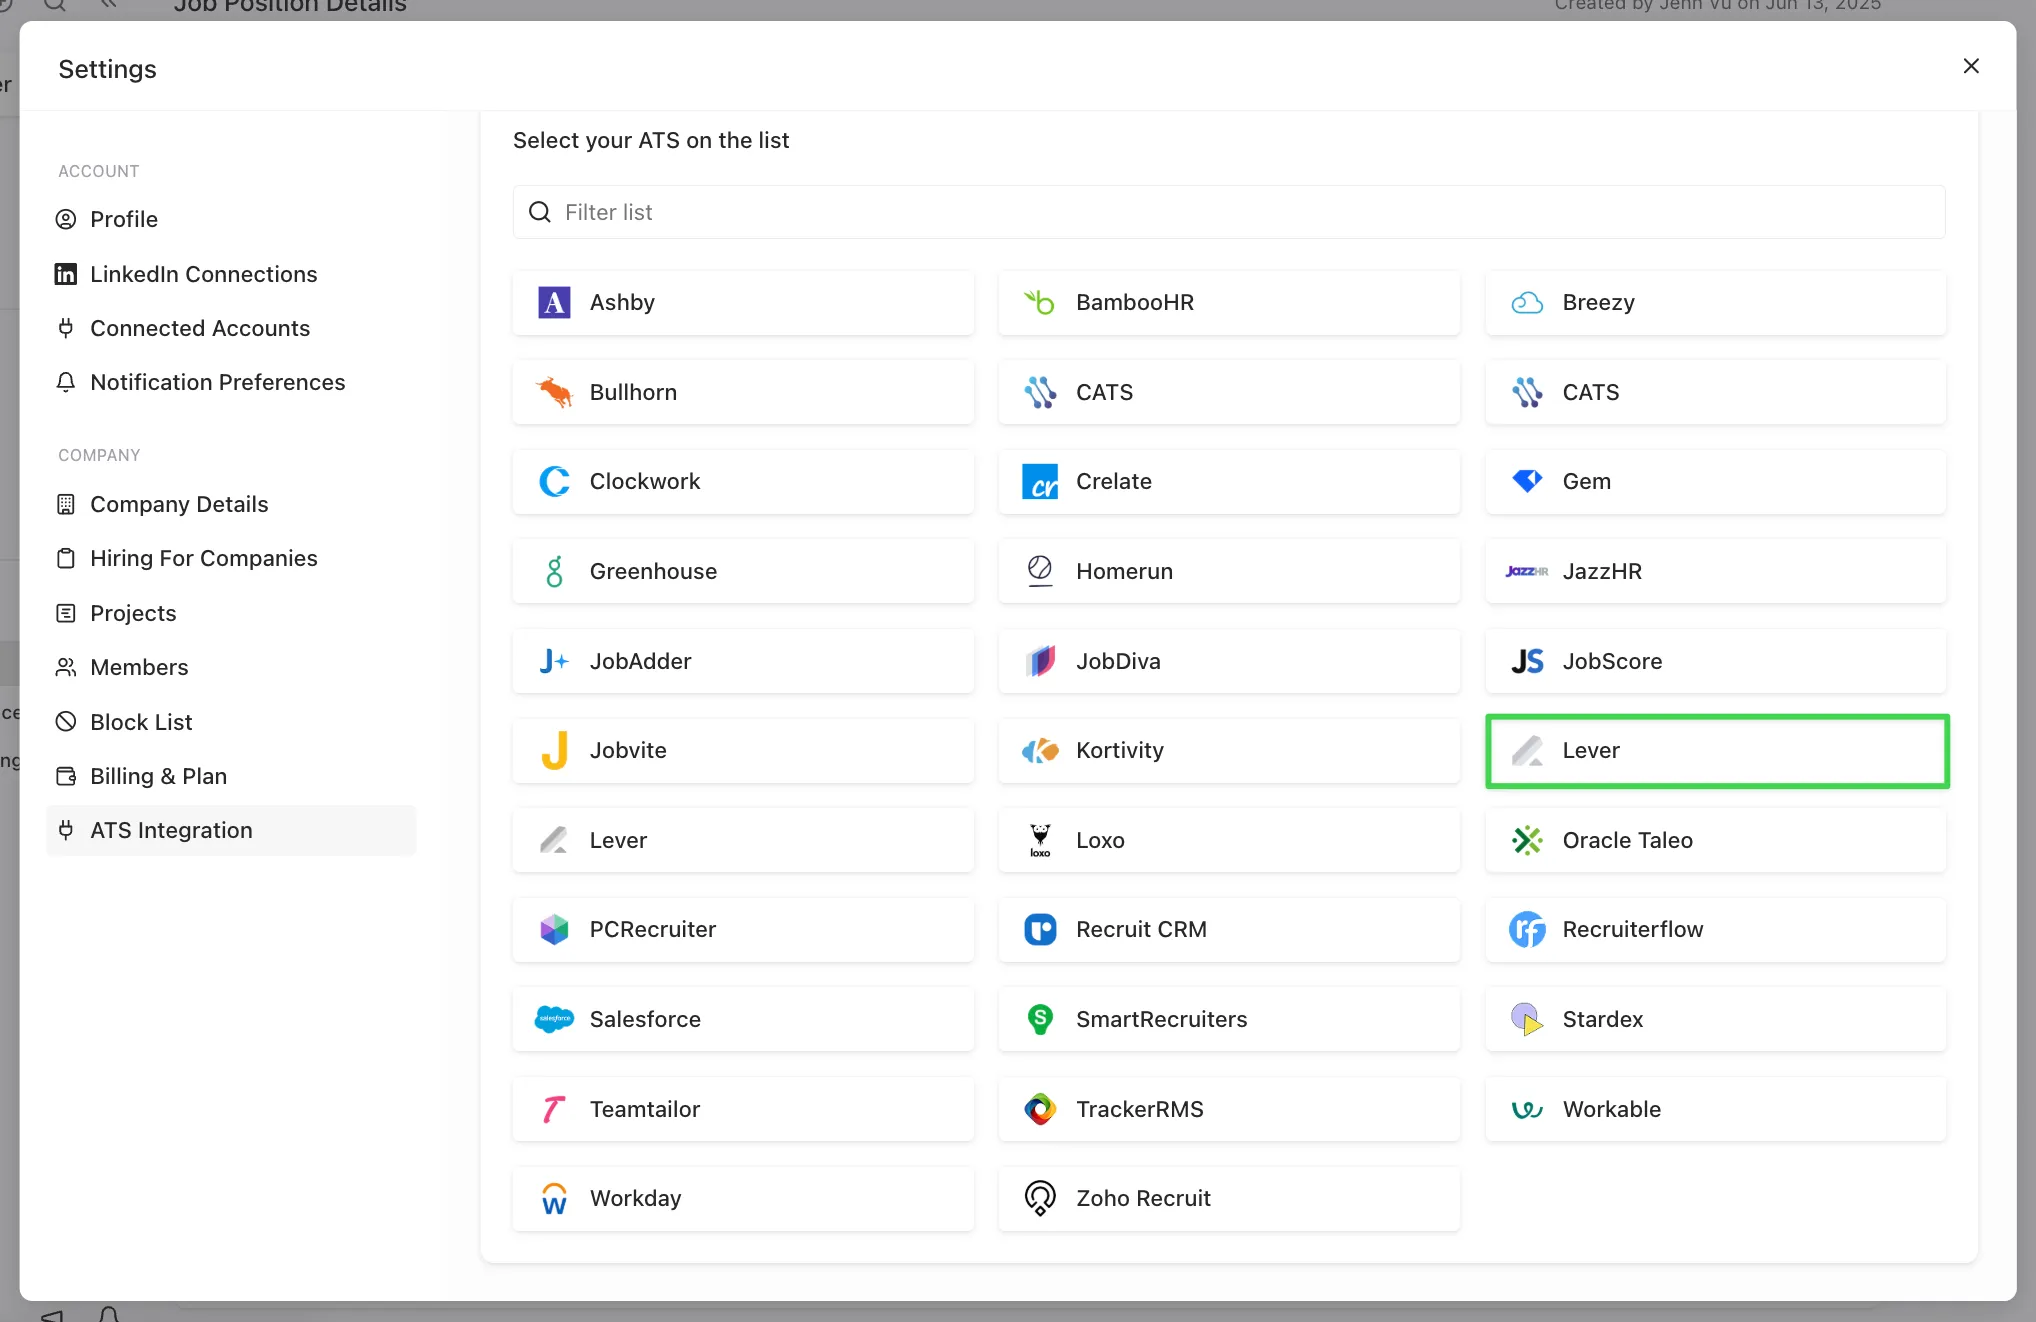Click the JobScore JS logo
The width and height of the screenshot is (2036, 1322).
click(x=1527, y=661)
